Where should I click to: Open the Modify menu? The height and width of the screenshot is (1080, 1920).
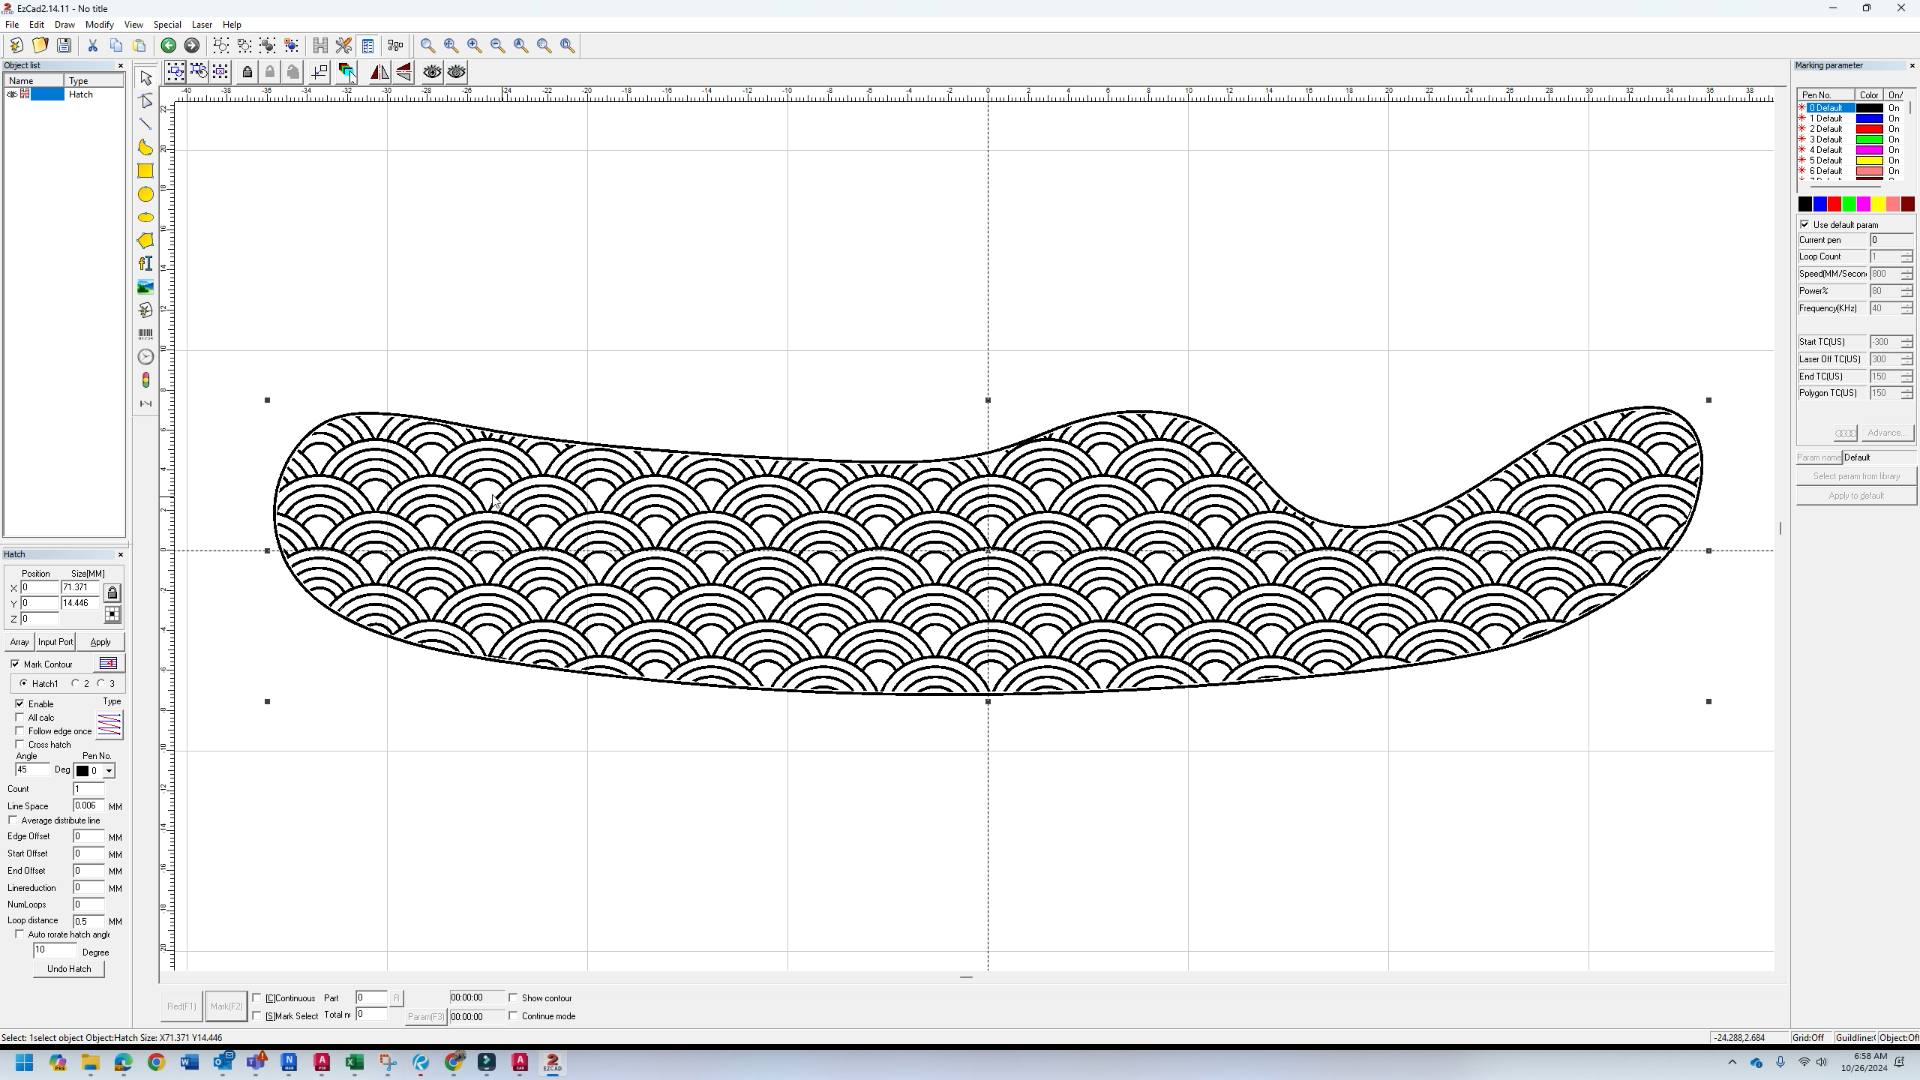[x=99, y=24]
